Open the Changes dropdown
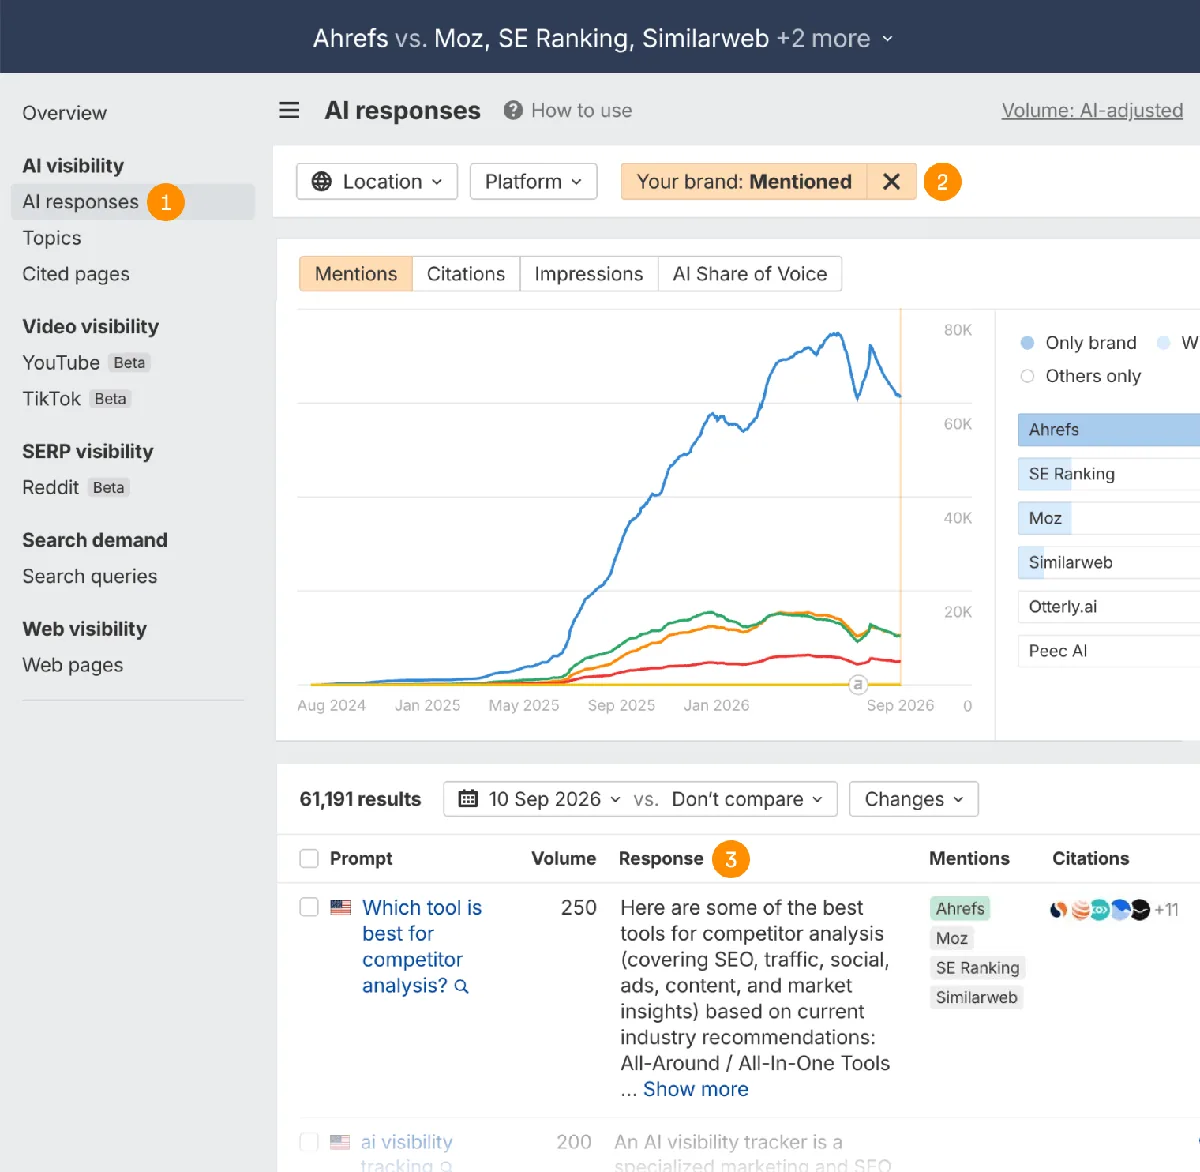 tap(913, 799)
